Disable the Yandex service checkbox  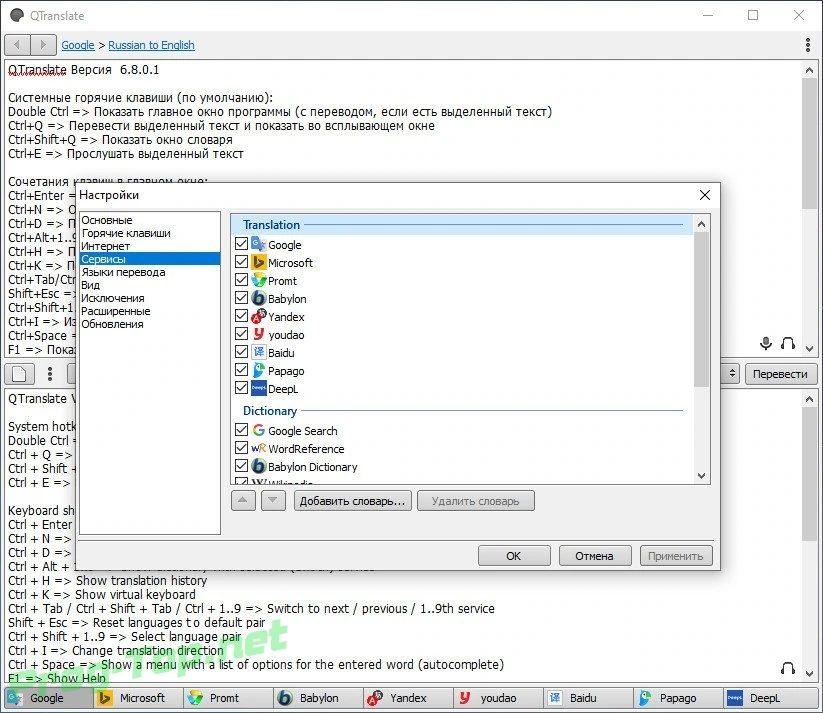click(x=241, y=316)
